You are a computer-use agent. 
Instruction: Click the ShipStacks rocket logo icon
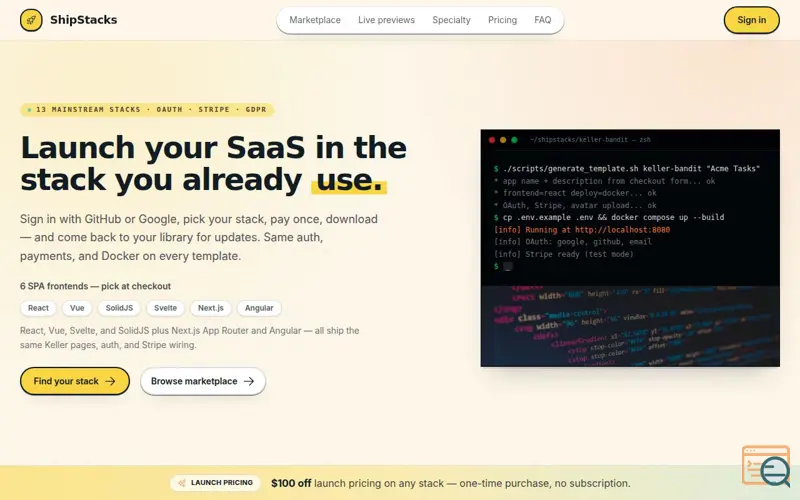(x=31, y=20)
